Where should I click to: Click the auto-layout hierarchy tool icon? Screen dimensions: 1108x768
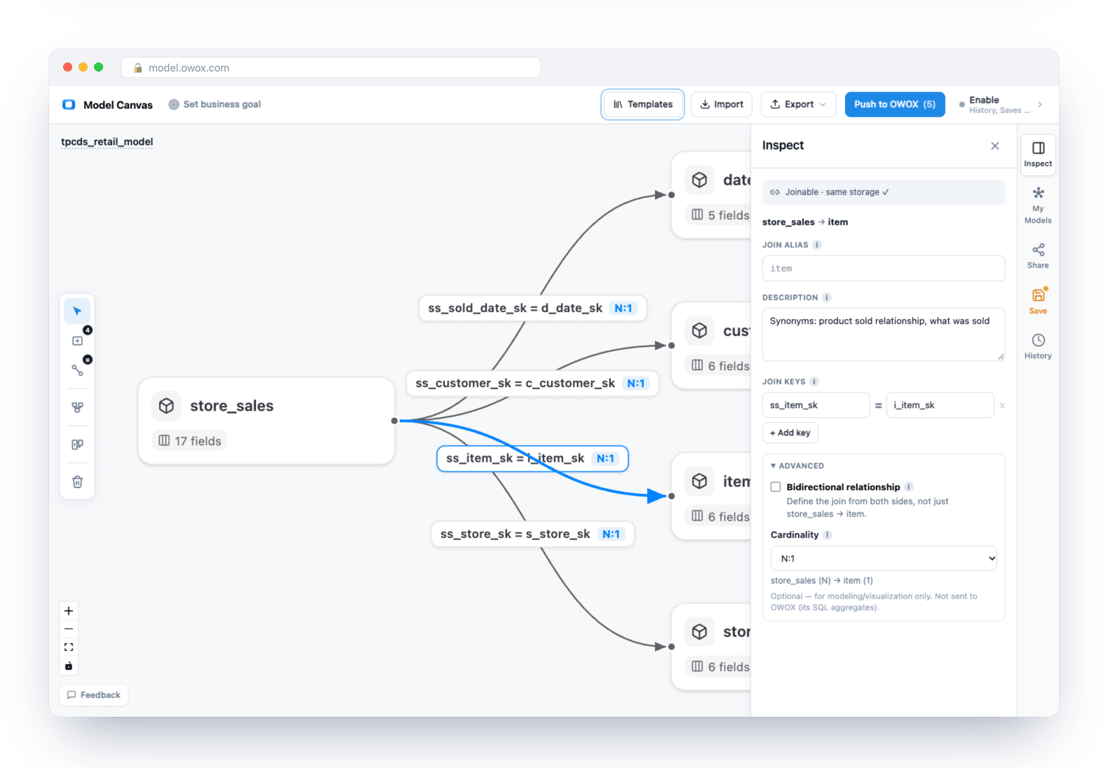(x=77, y=407)
